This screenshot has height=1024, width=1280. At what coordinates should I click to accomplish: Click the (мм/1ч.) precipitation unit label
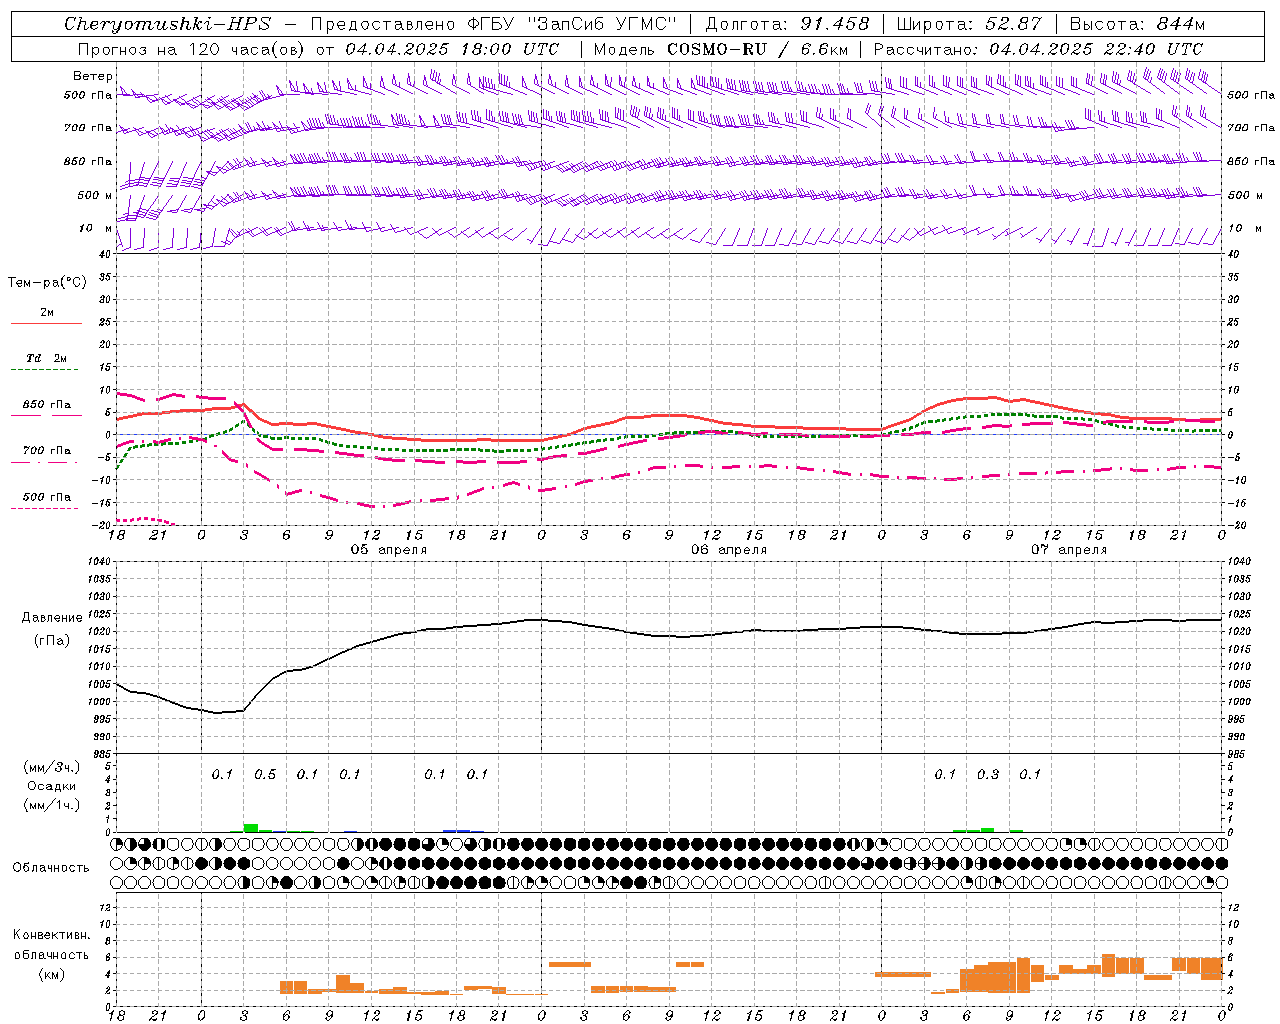click(x=52, y=804)
